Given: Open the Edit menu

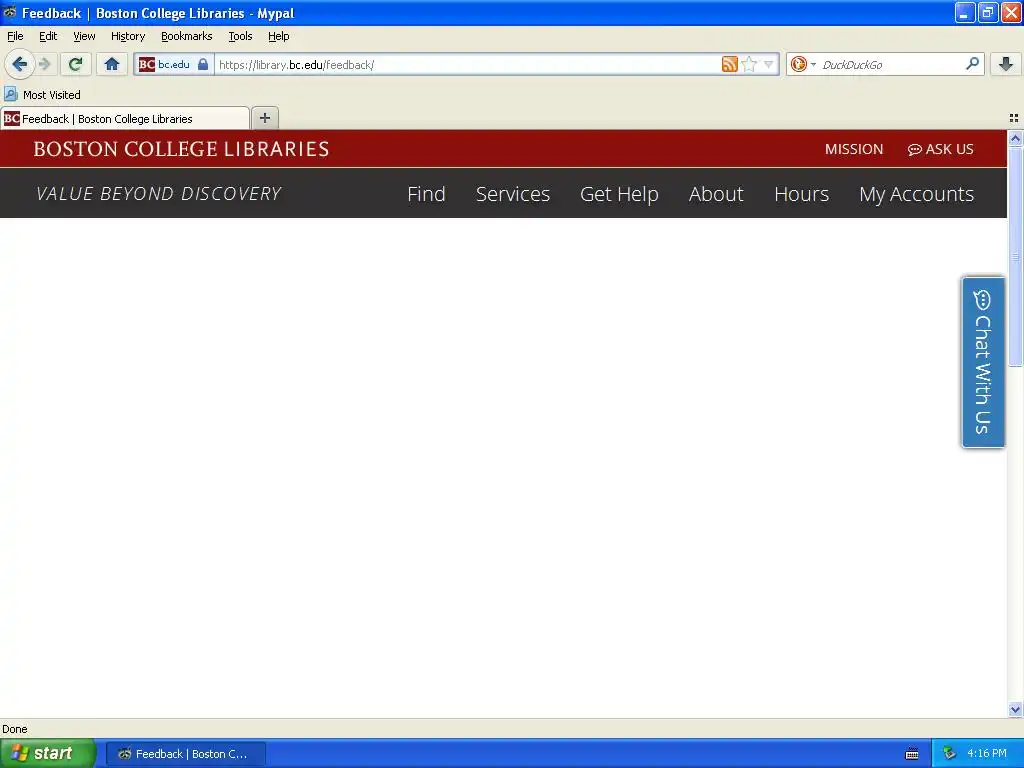Looking at the screenshot, I should [48, 36].
